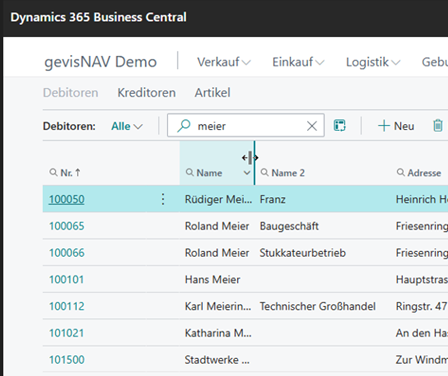Expand the Einkauf menu

click(x=298, y=62)
